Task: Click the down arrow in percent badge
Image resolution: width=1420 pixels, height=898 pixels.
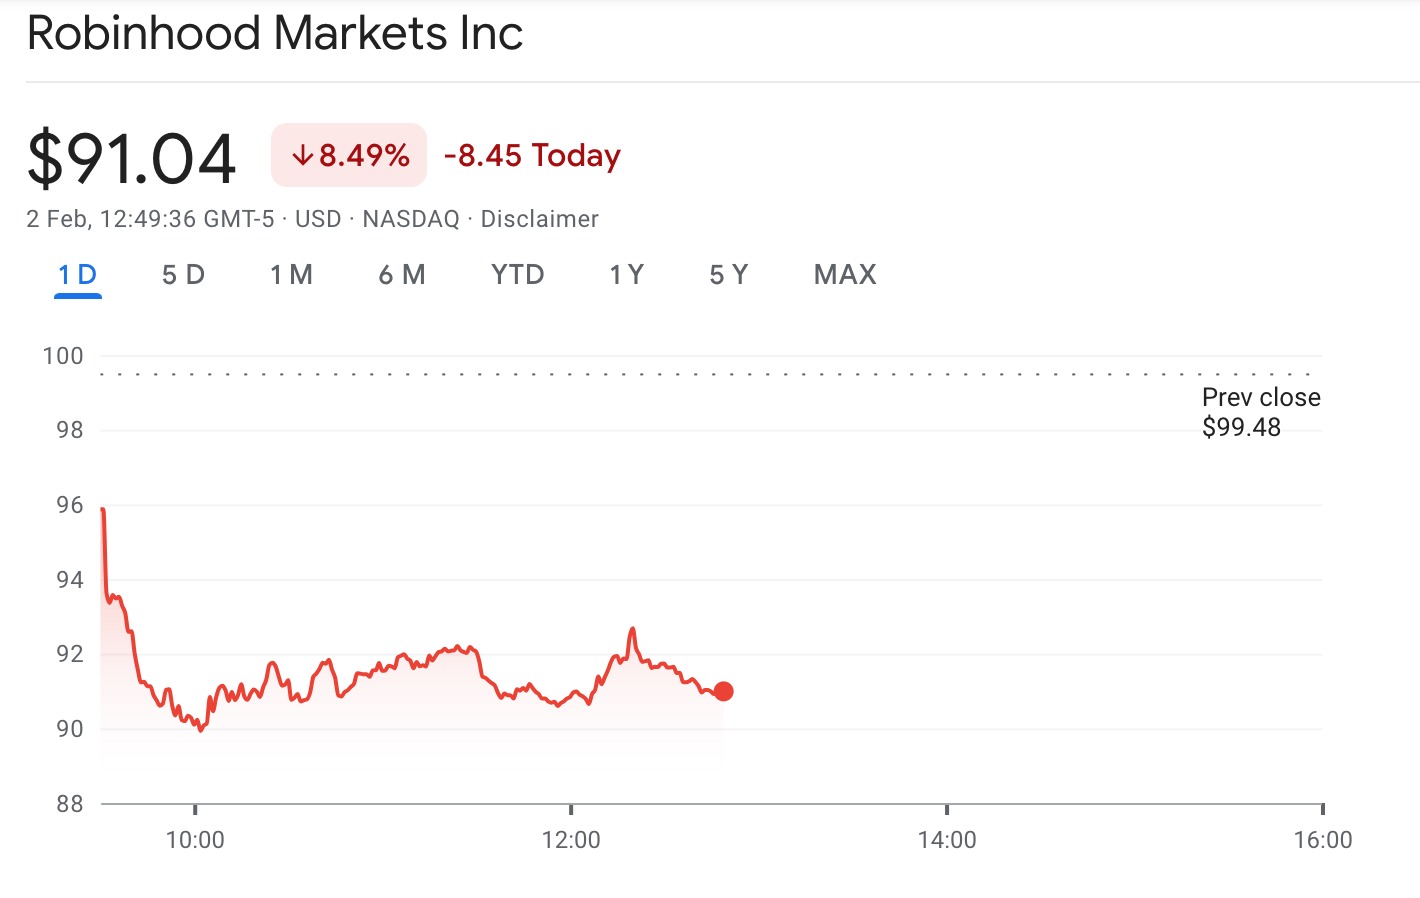Action: 302,156
